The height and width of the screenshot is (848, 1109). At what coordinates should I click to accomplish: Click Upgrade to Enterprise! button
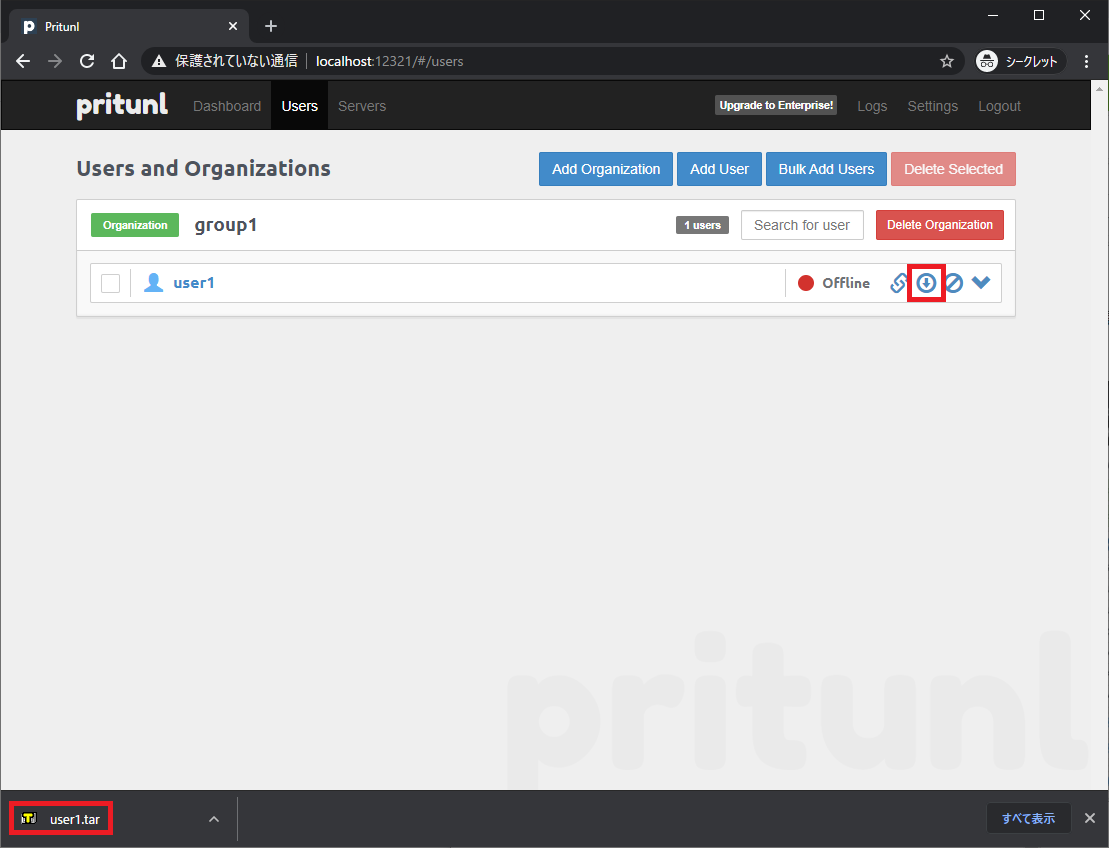point(776,105)
